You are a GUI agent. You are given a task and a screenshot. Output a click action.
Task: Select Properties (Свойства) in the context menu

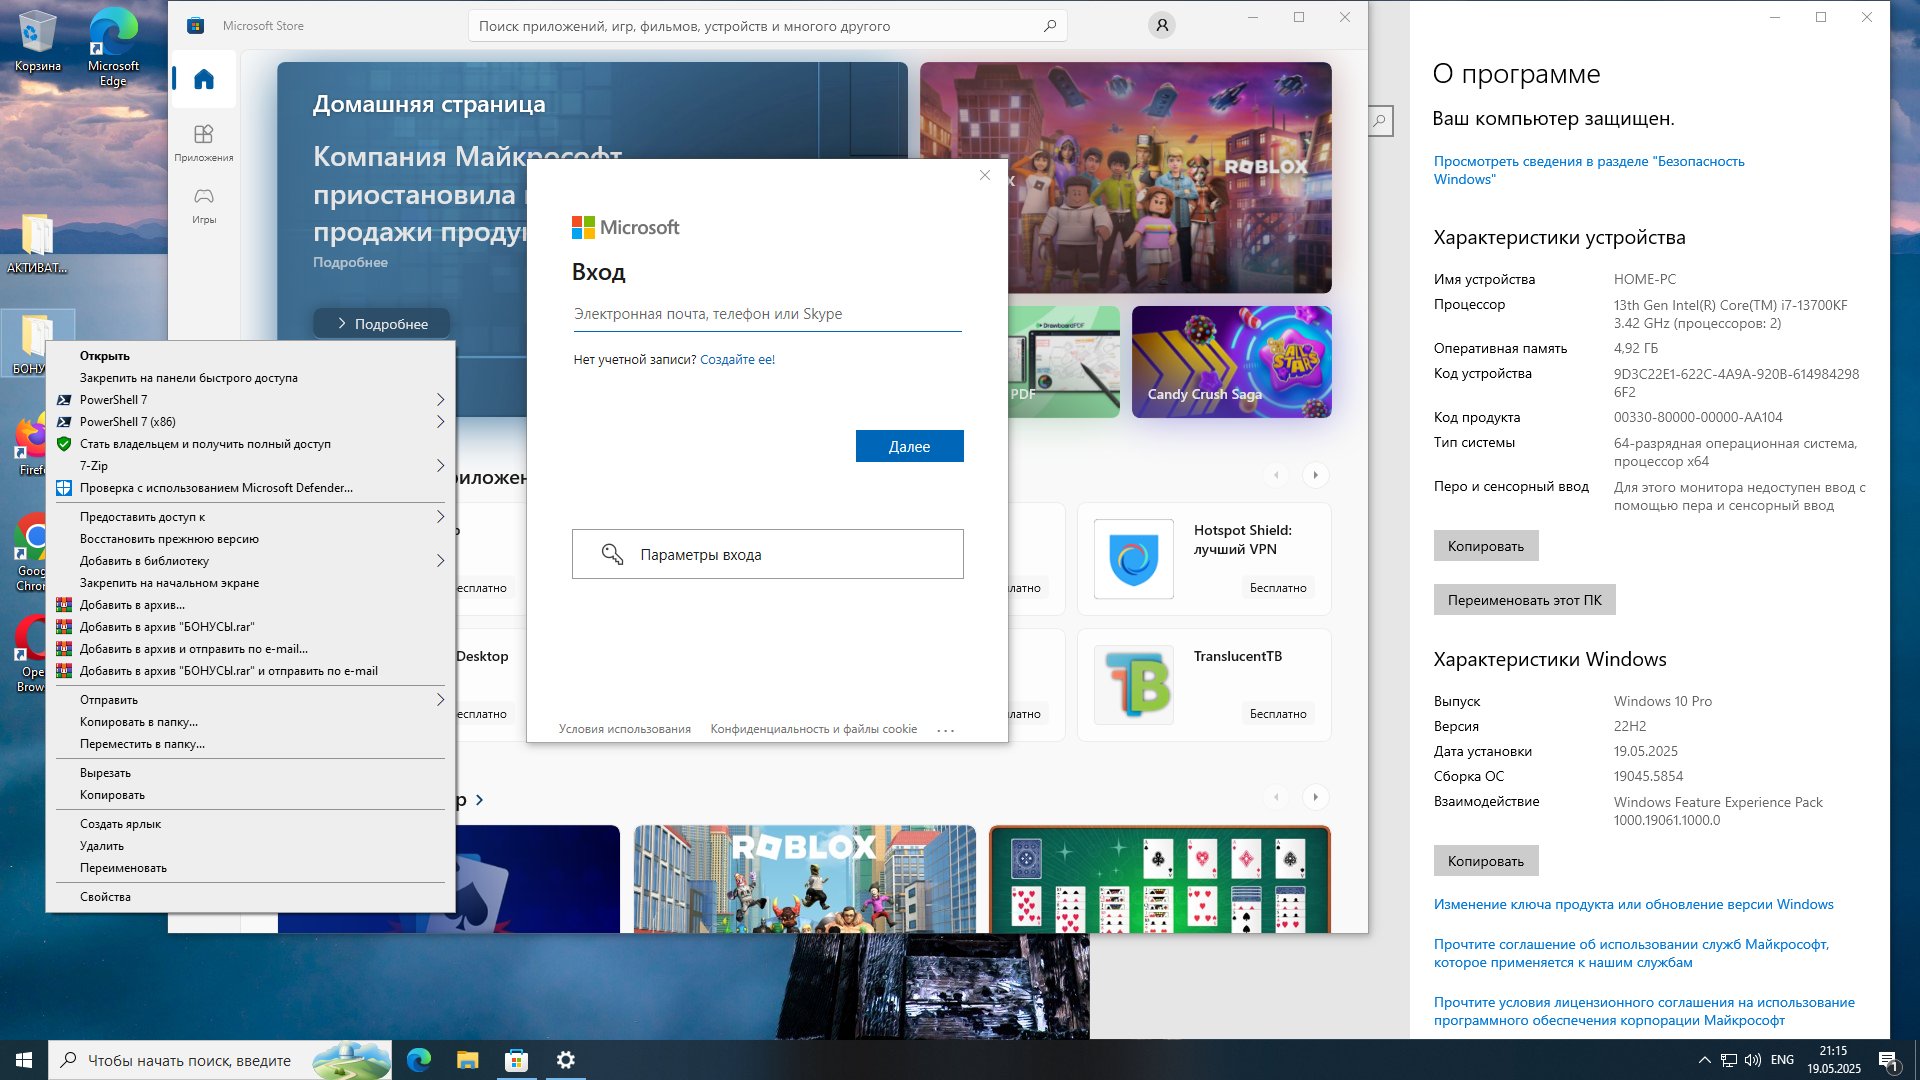(x=105, y=897)
